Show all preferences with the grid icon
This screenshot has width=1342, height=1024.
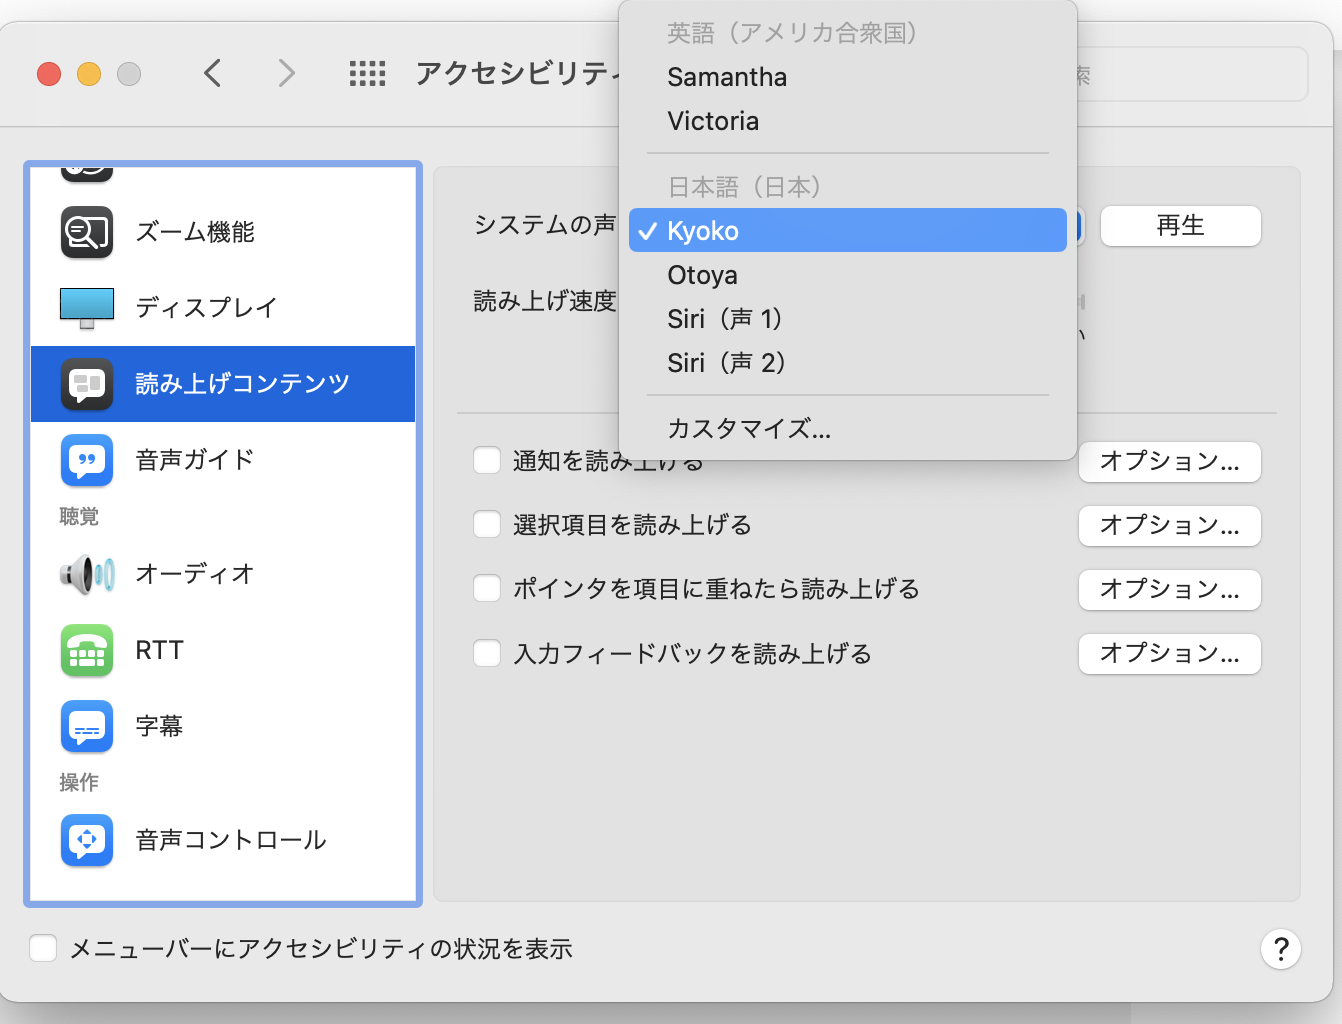(367, 73)
